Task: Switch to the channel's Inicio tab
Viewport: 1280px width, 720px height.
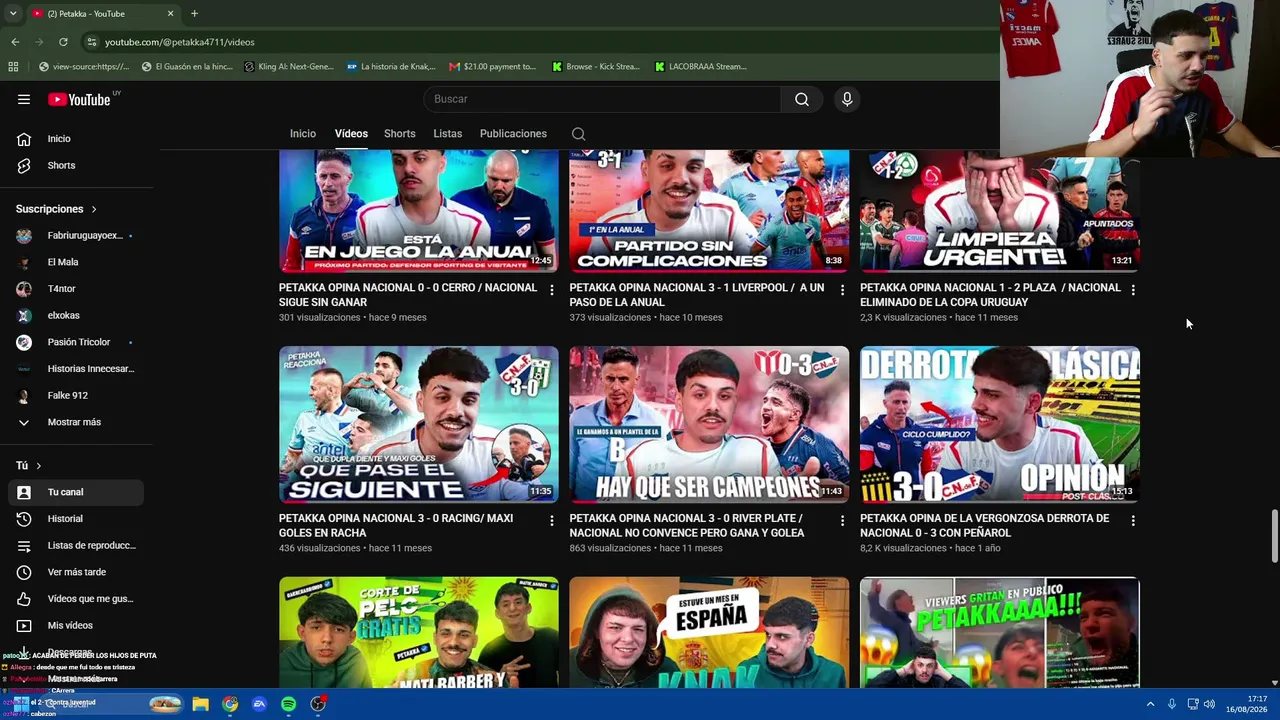Action: click(x=303, y=134)
